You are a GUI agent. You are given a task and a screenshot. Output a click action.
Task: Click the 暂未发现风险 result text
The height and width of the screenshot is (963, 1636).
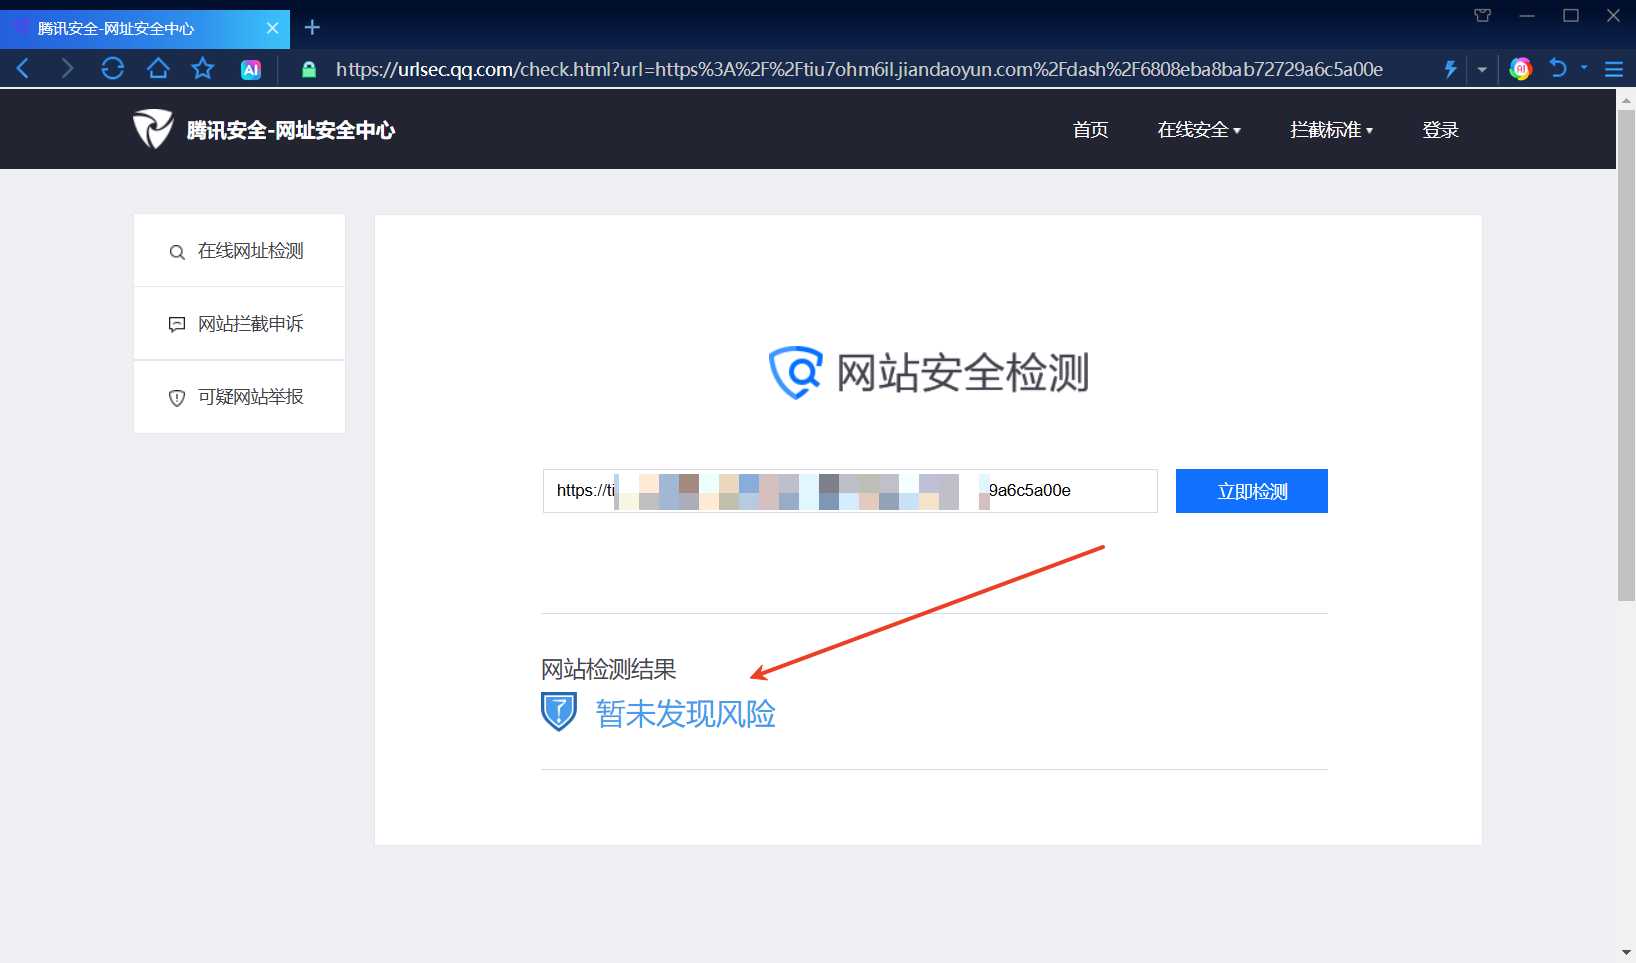click(x=686, y=714)
